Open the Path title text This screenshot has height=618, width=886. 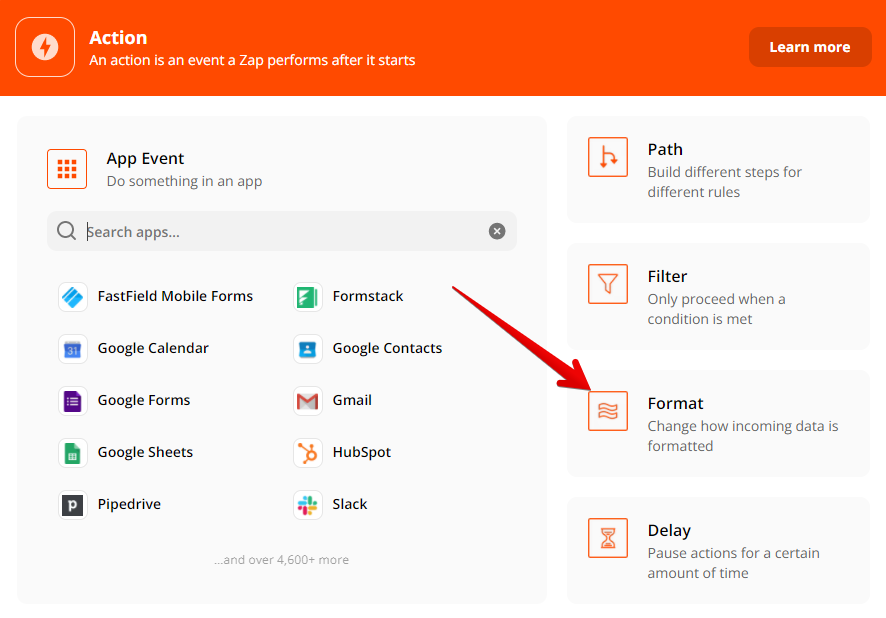tap(665, 149)
